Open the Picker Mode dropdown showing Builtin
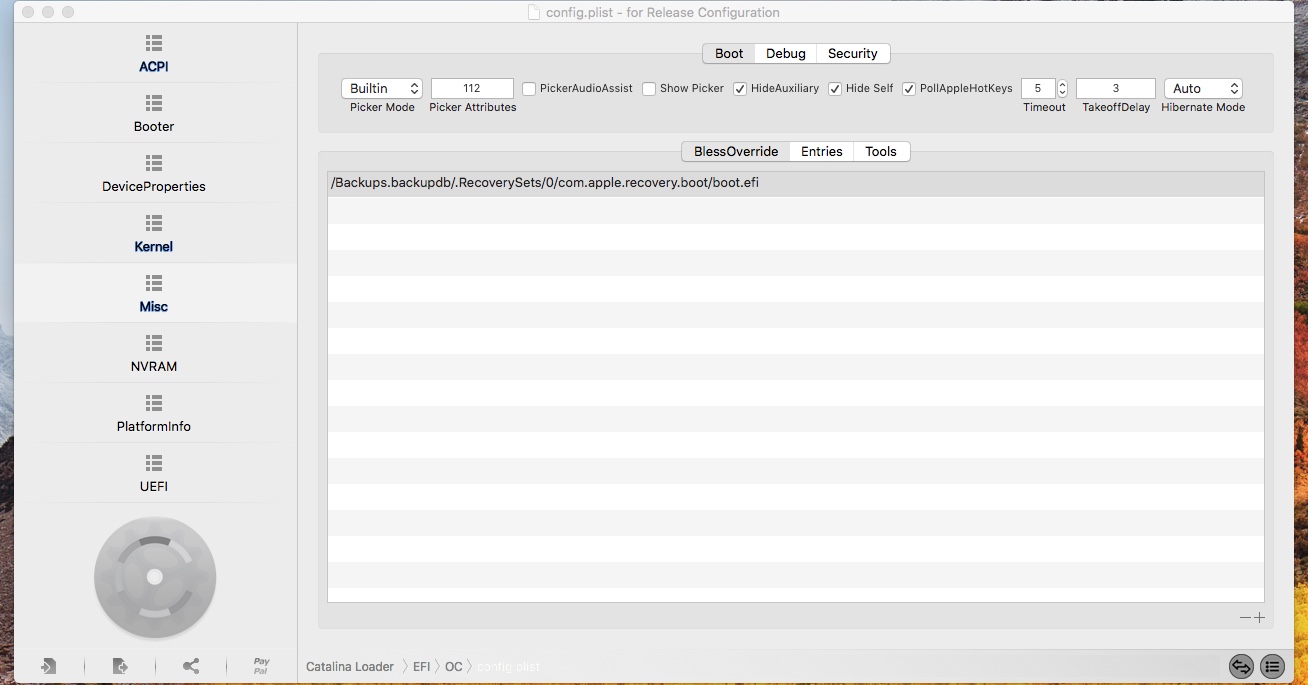The height and width of the screenshot is (685, 1308). pos(382,89)
